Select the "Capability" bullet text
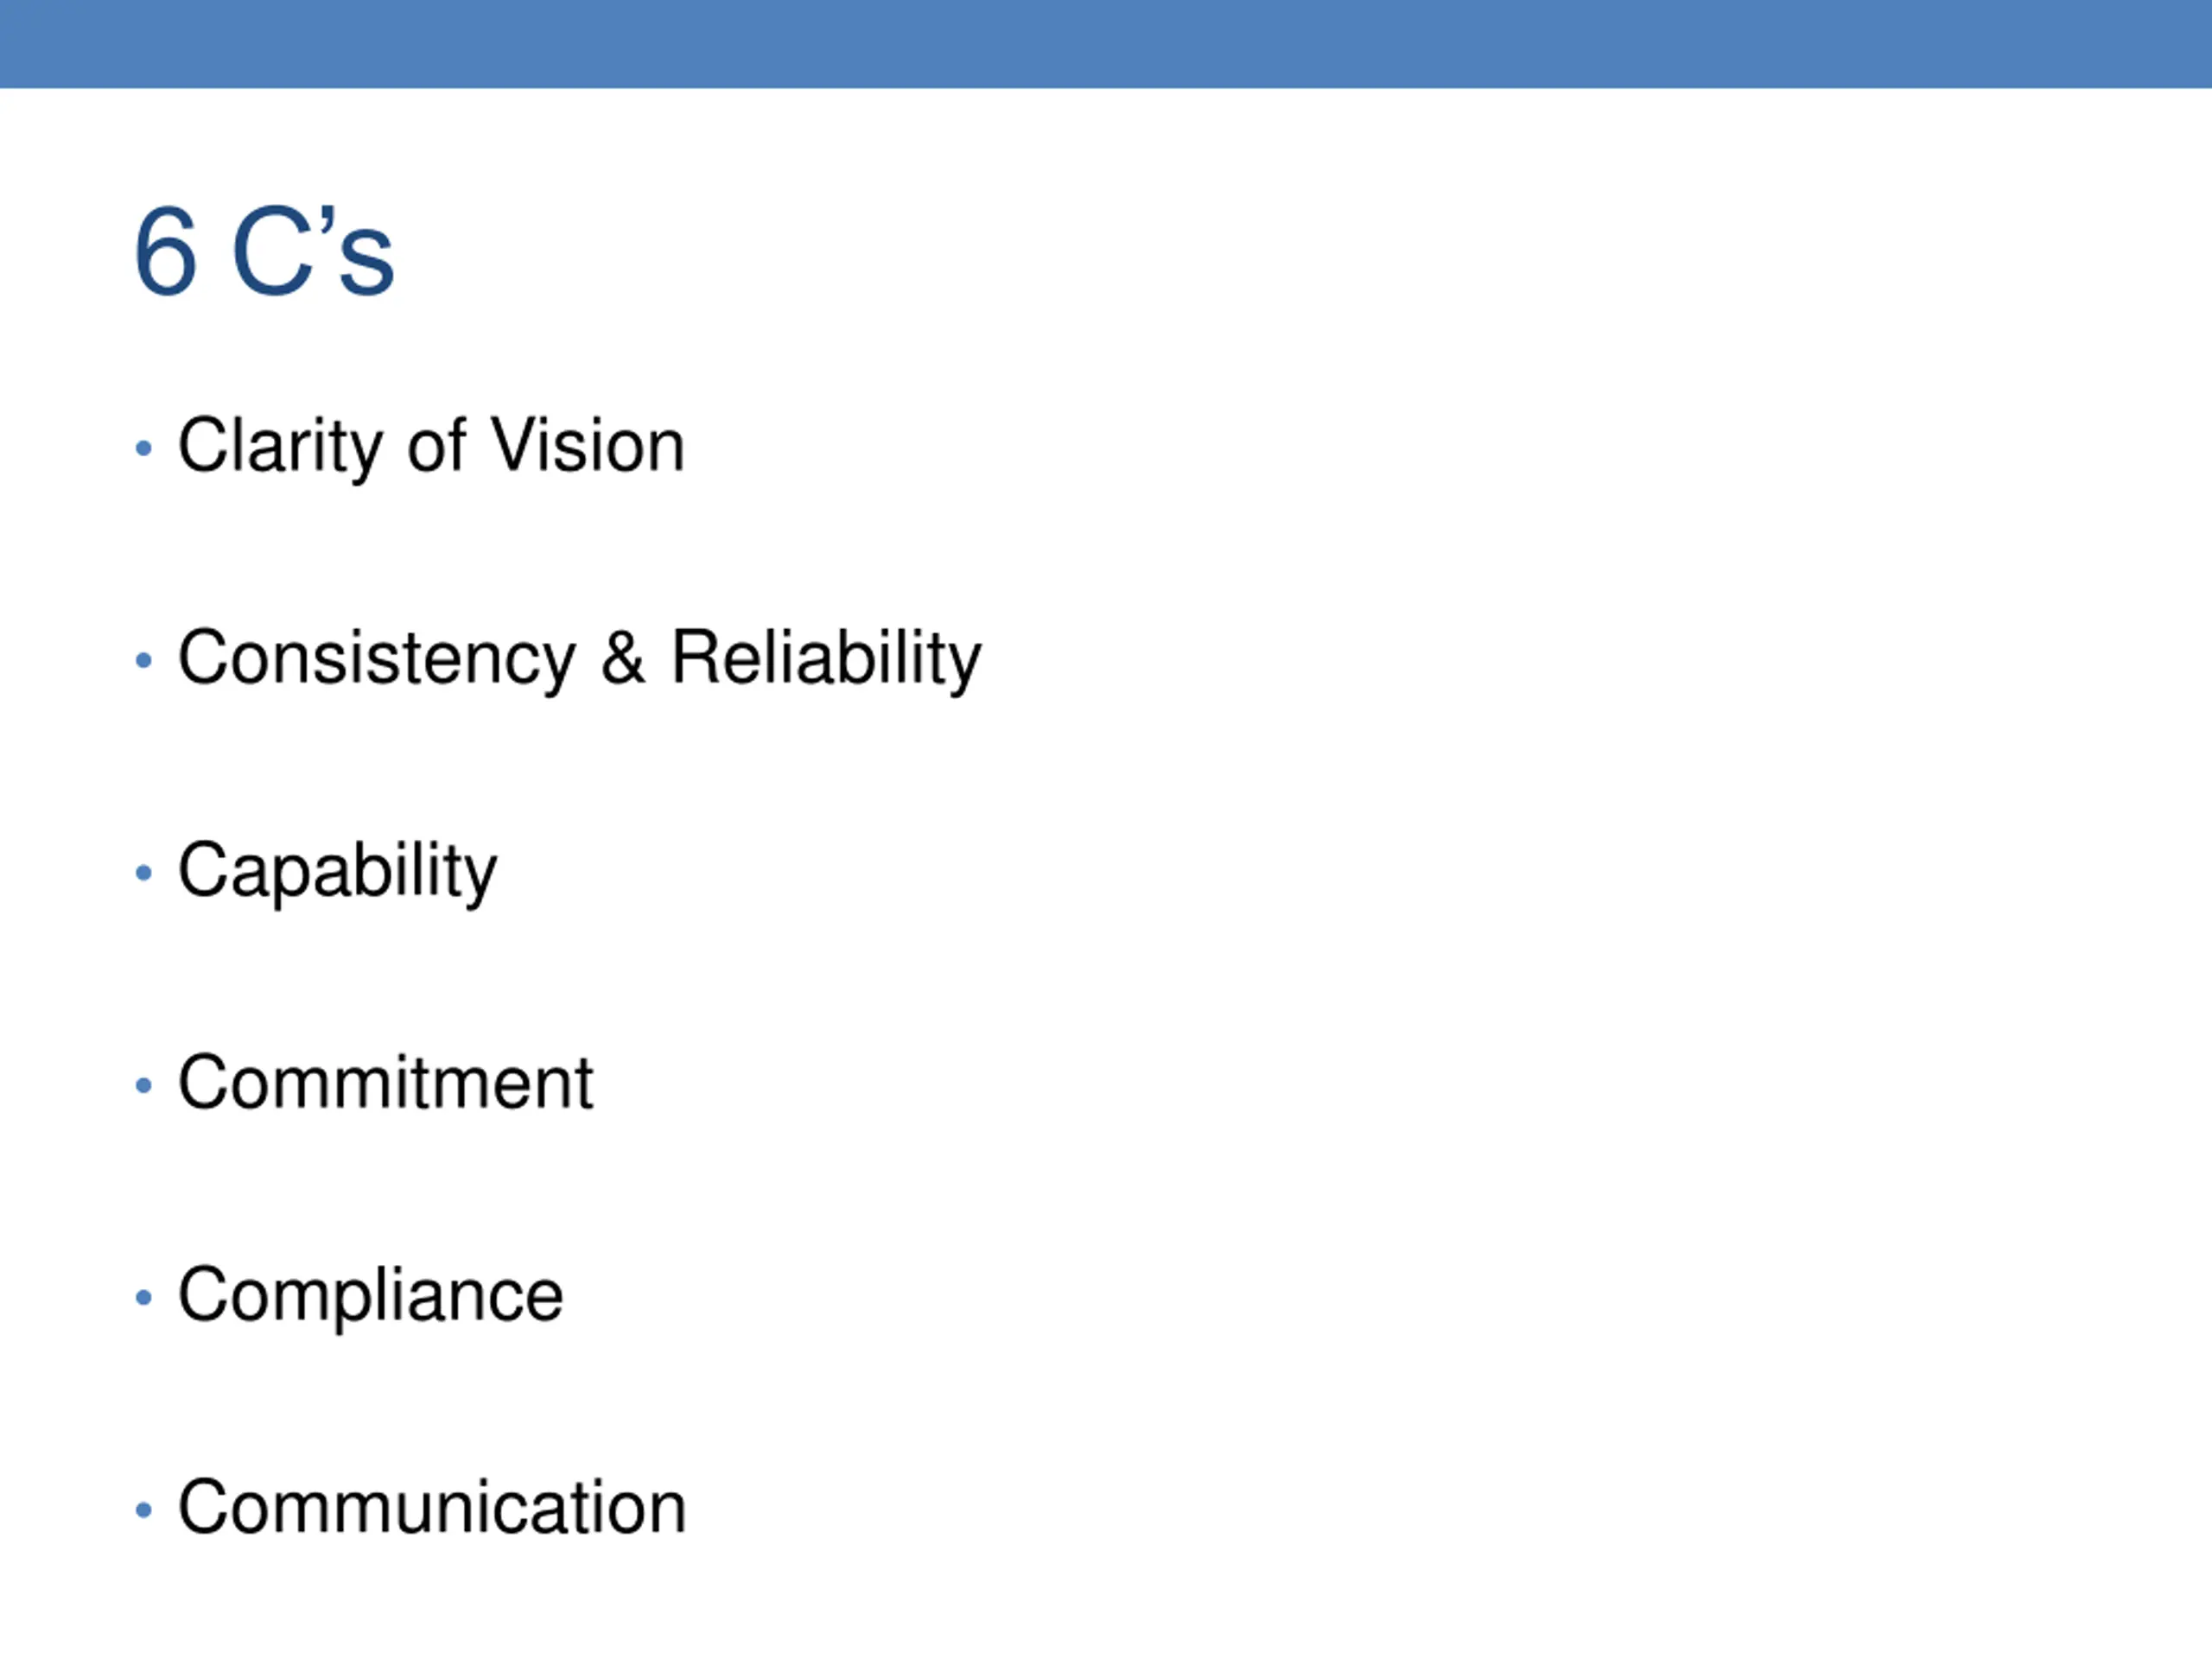Viewport: 2212px width, 1659px height. pyautogui.click(x=337, y=872)
